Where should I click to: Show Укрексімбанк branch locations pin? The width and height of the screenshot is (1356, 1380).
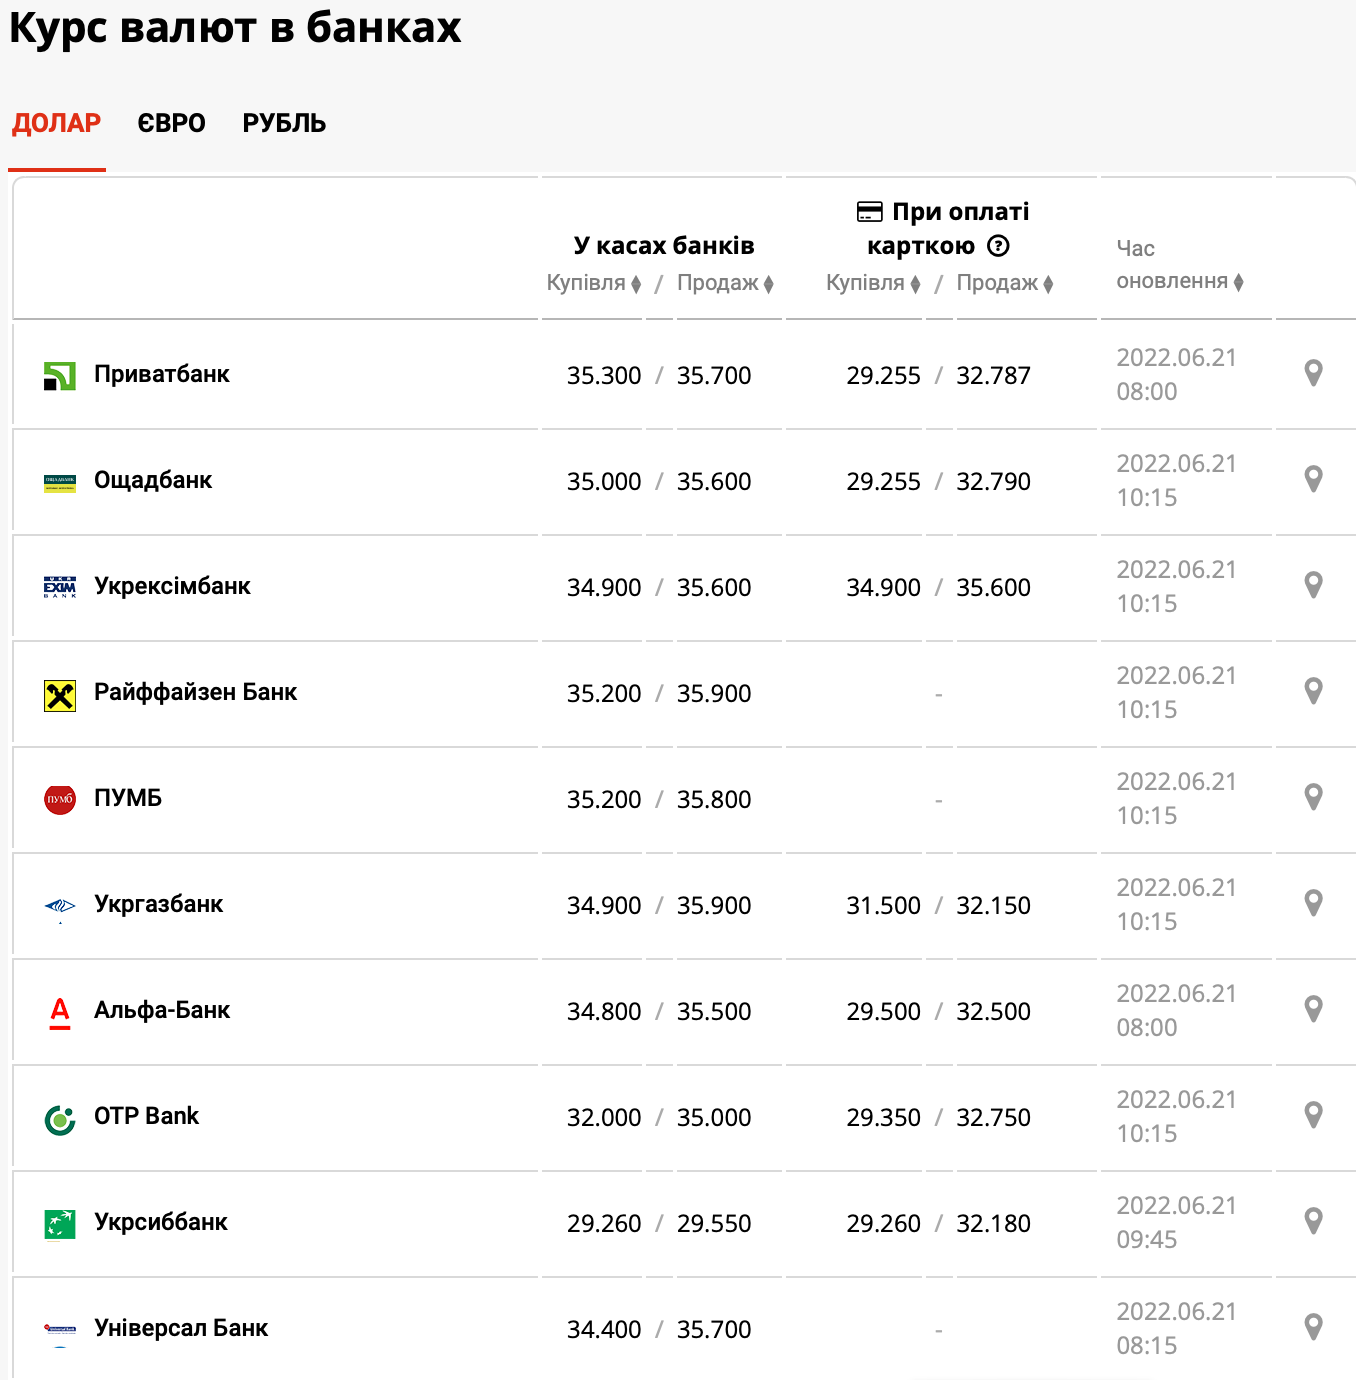coord(1314,585)
